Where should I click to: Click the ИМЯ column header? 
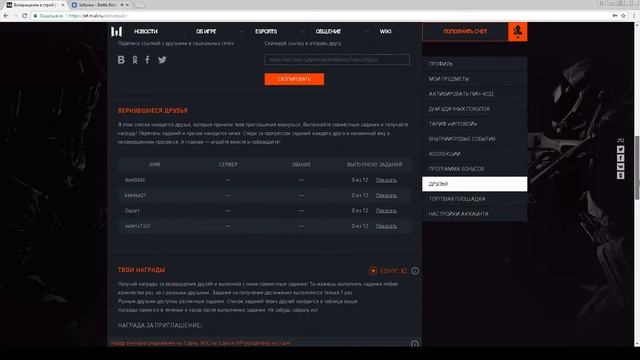pos(155,164)
